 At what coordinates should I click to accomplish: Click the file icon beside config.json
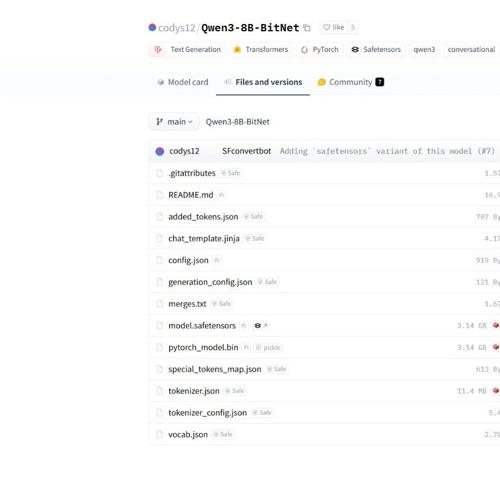pyautogui.click(x=160, y=260)
